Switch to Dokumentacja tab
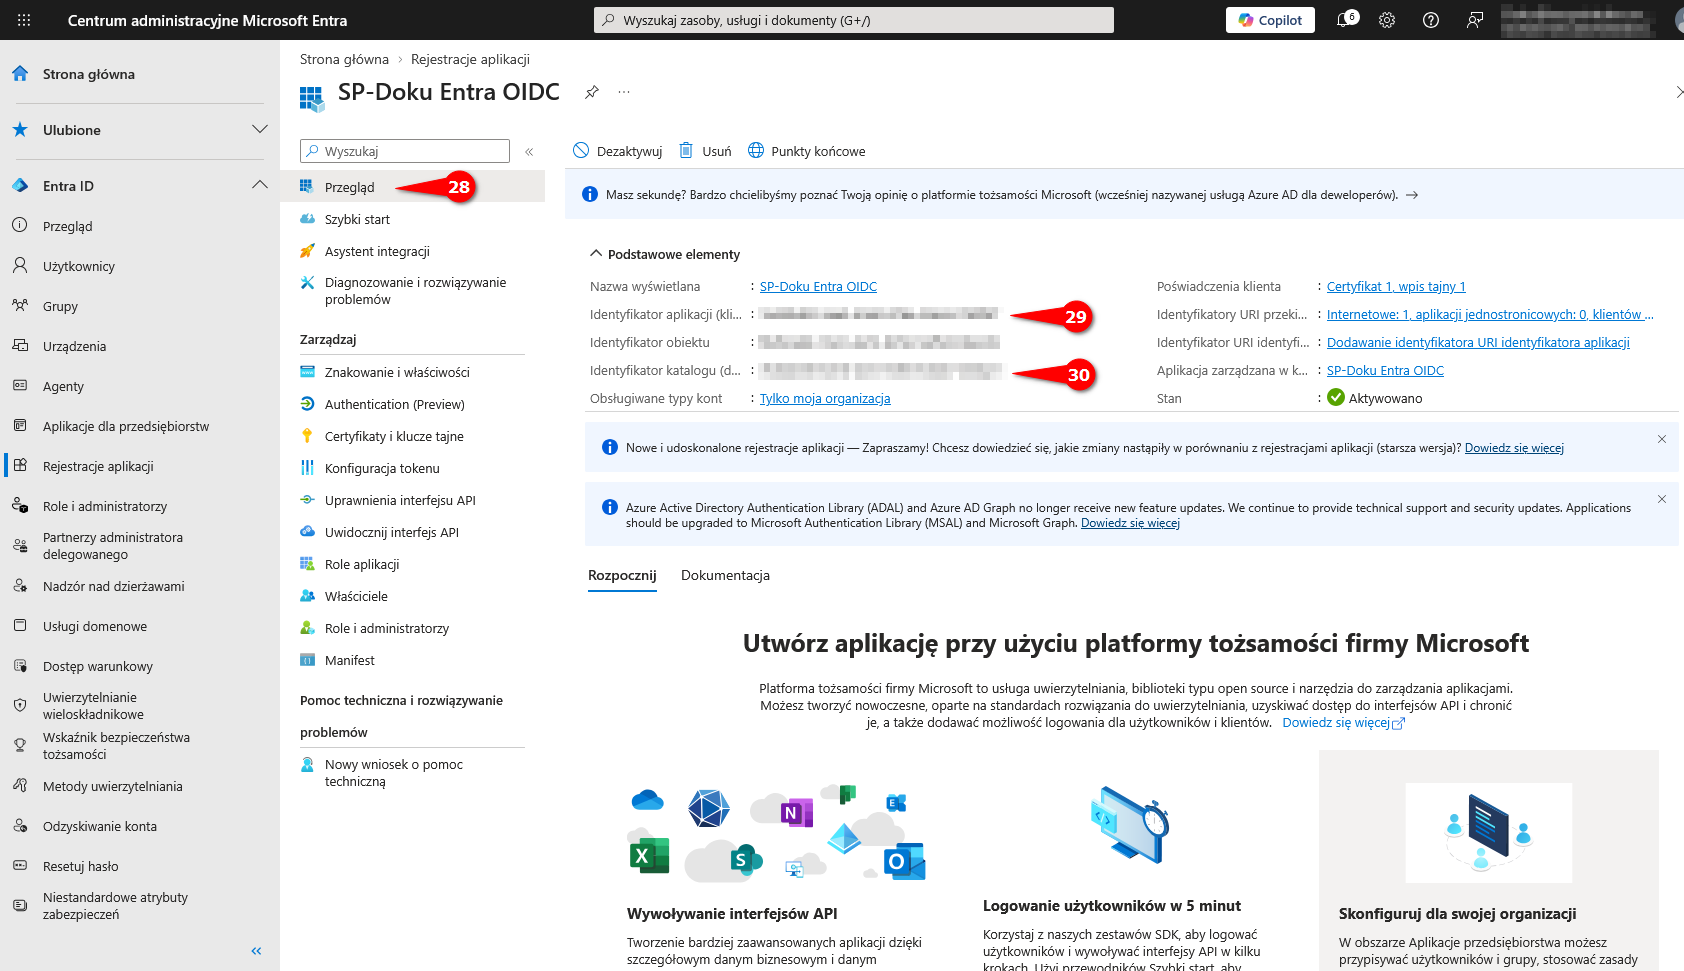This screenshot has width=1684, height=971. coord(725,575)
